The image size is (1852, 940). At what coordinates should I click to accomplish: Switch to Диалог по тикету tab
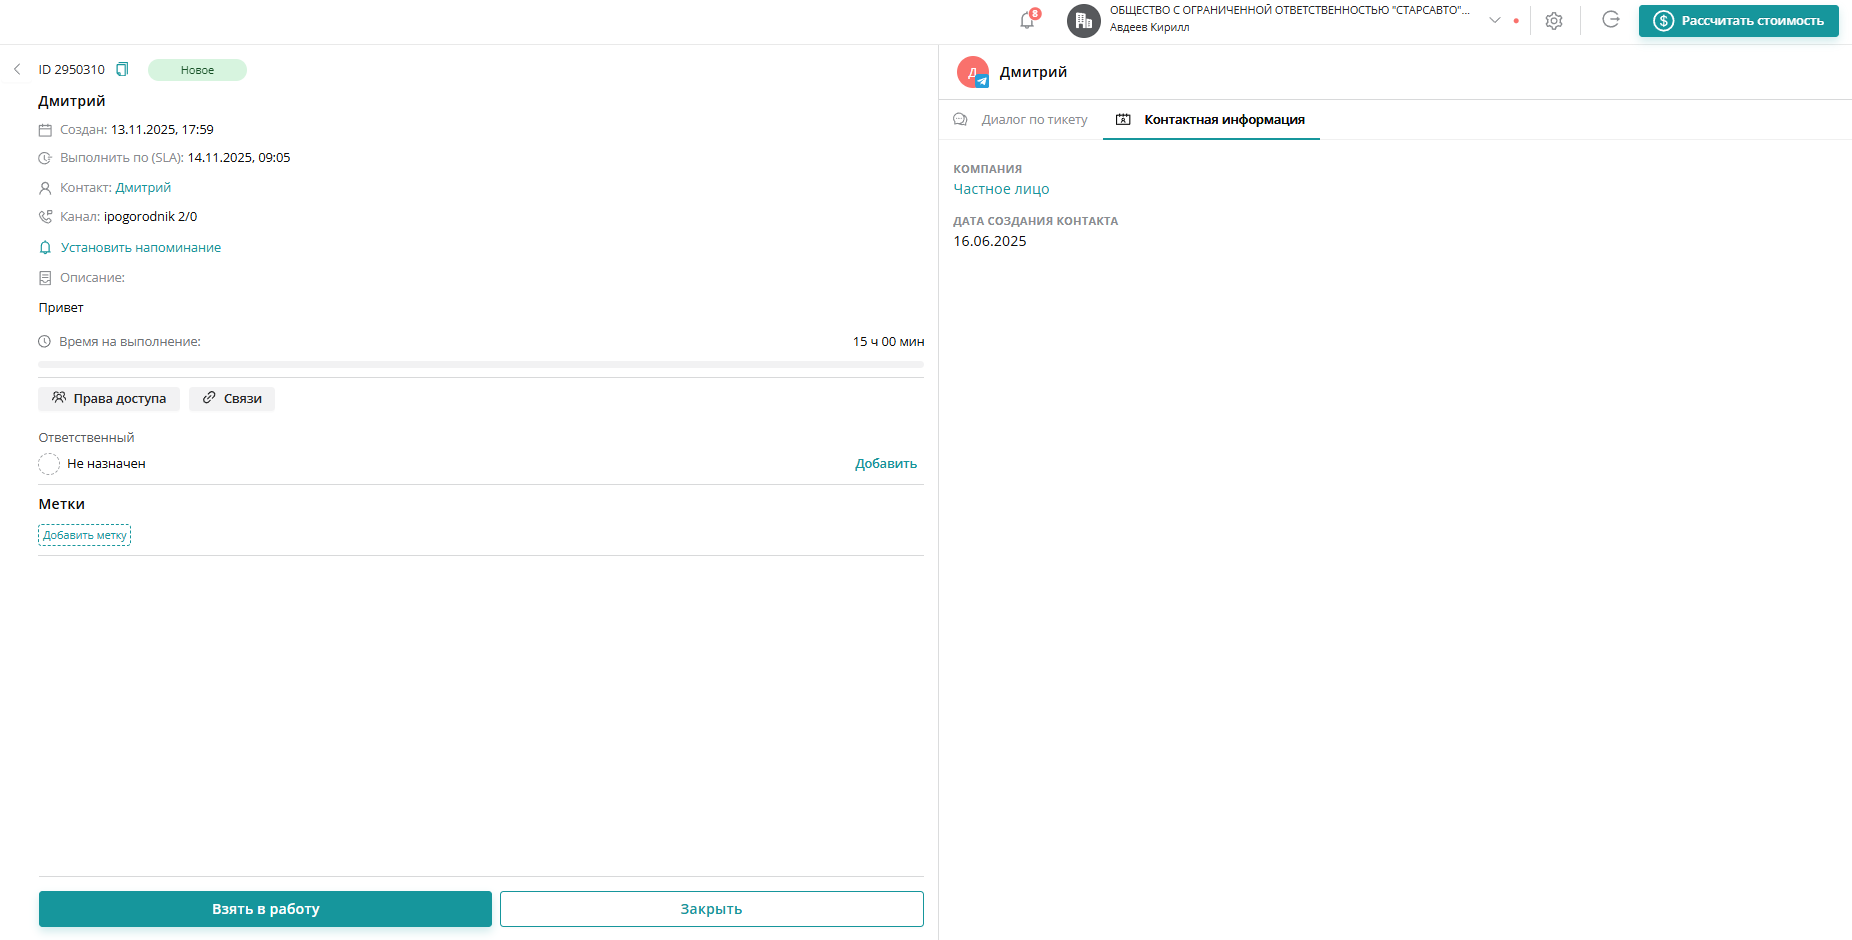point(1021,120)
